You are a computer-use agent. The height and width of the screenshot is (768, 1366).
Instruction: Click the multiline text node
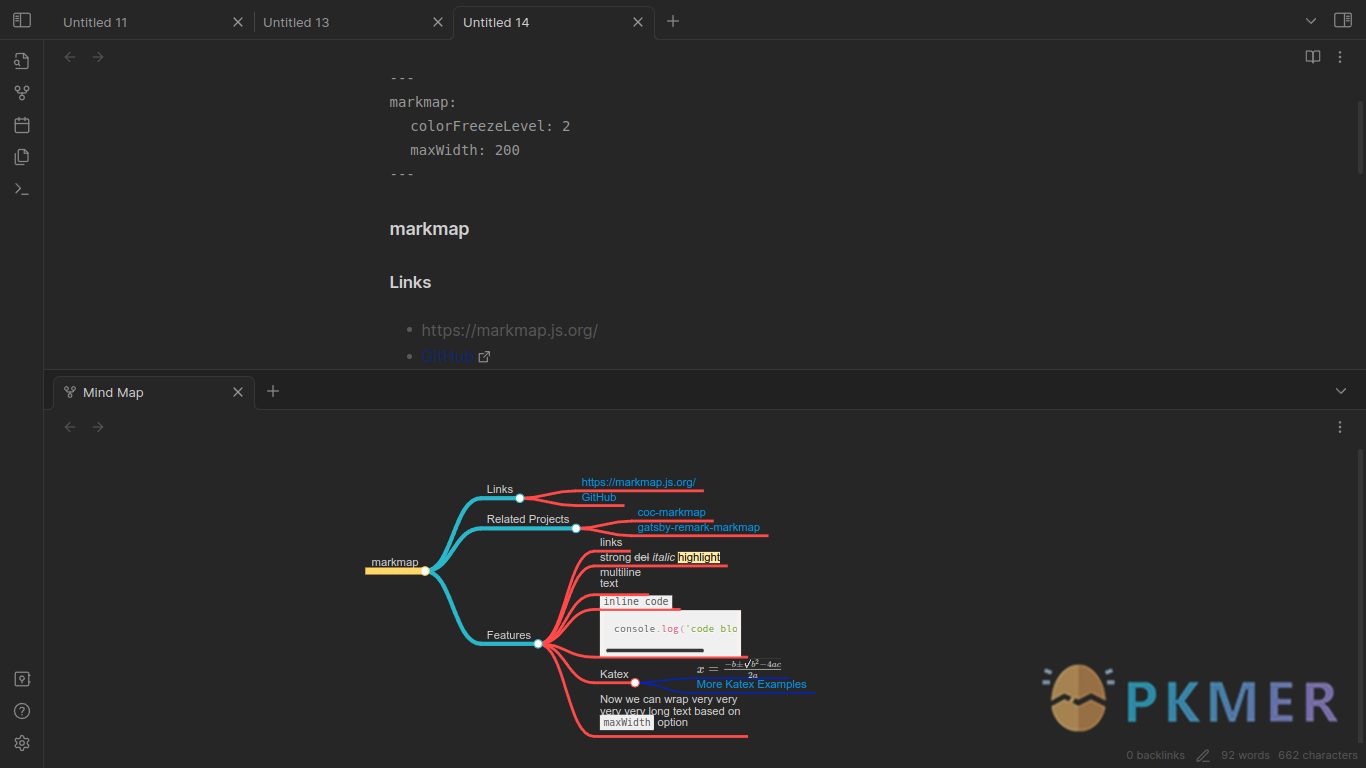(620, 578)
